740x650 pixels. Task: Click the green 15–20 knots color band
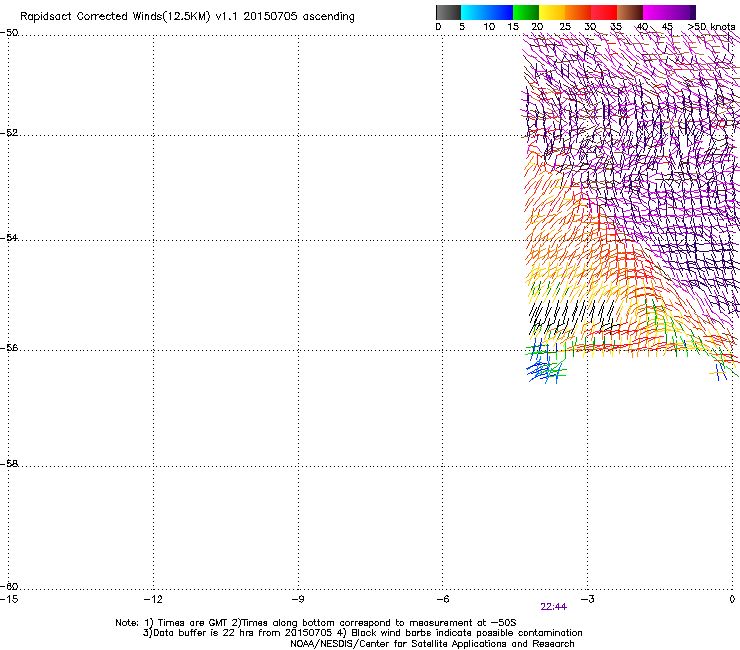click(526, 12)
